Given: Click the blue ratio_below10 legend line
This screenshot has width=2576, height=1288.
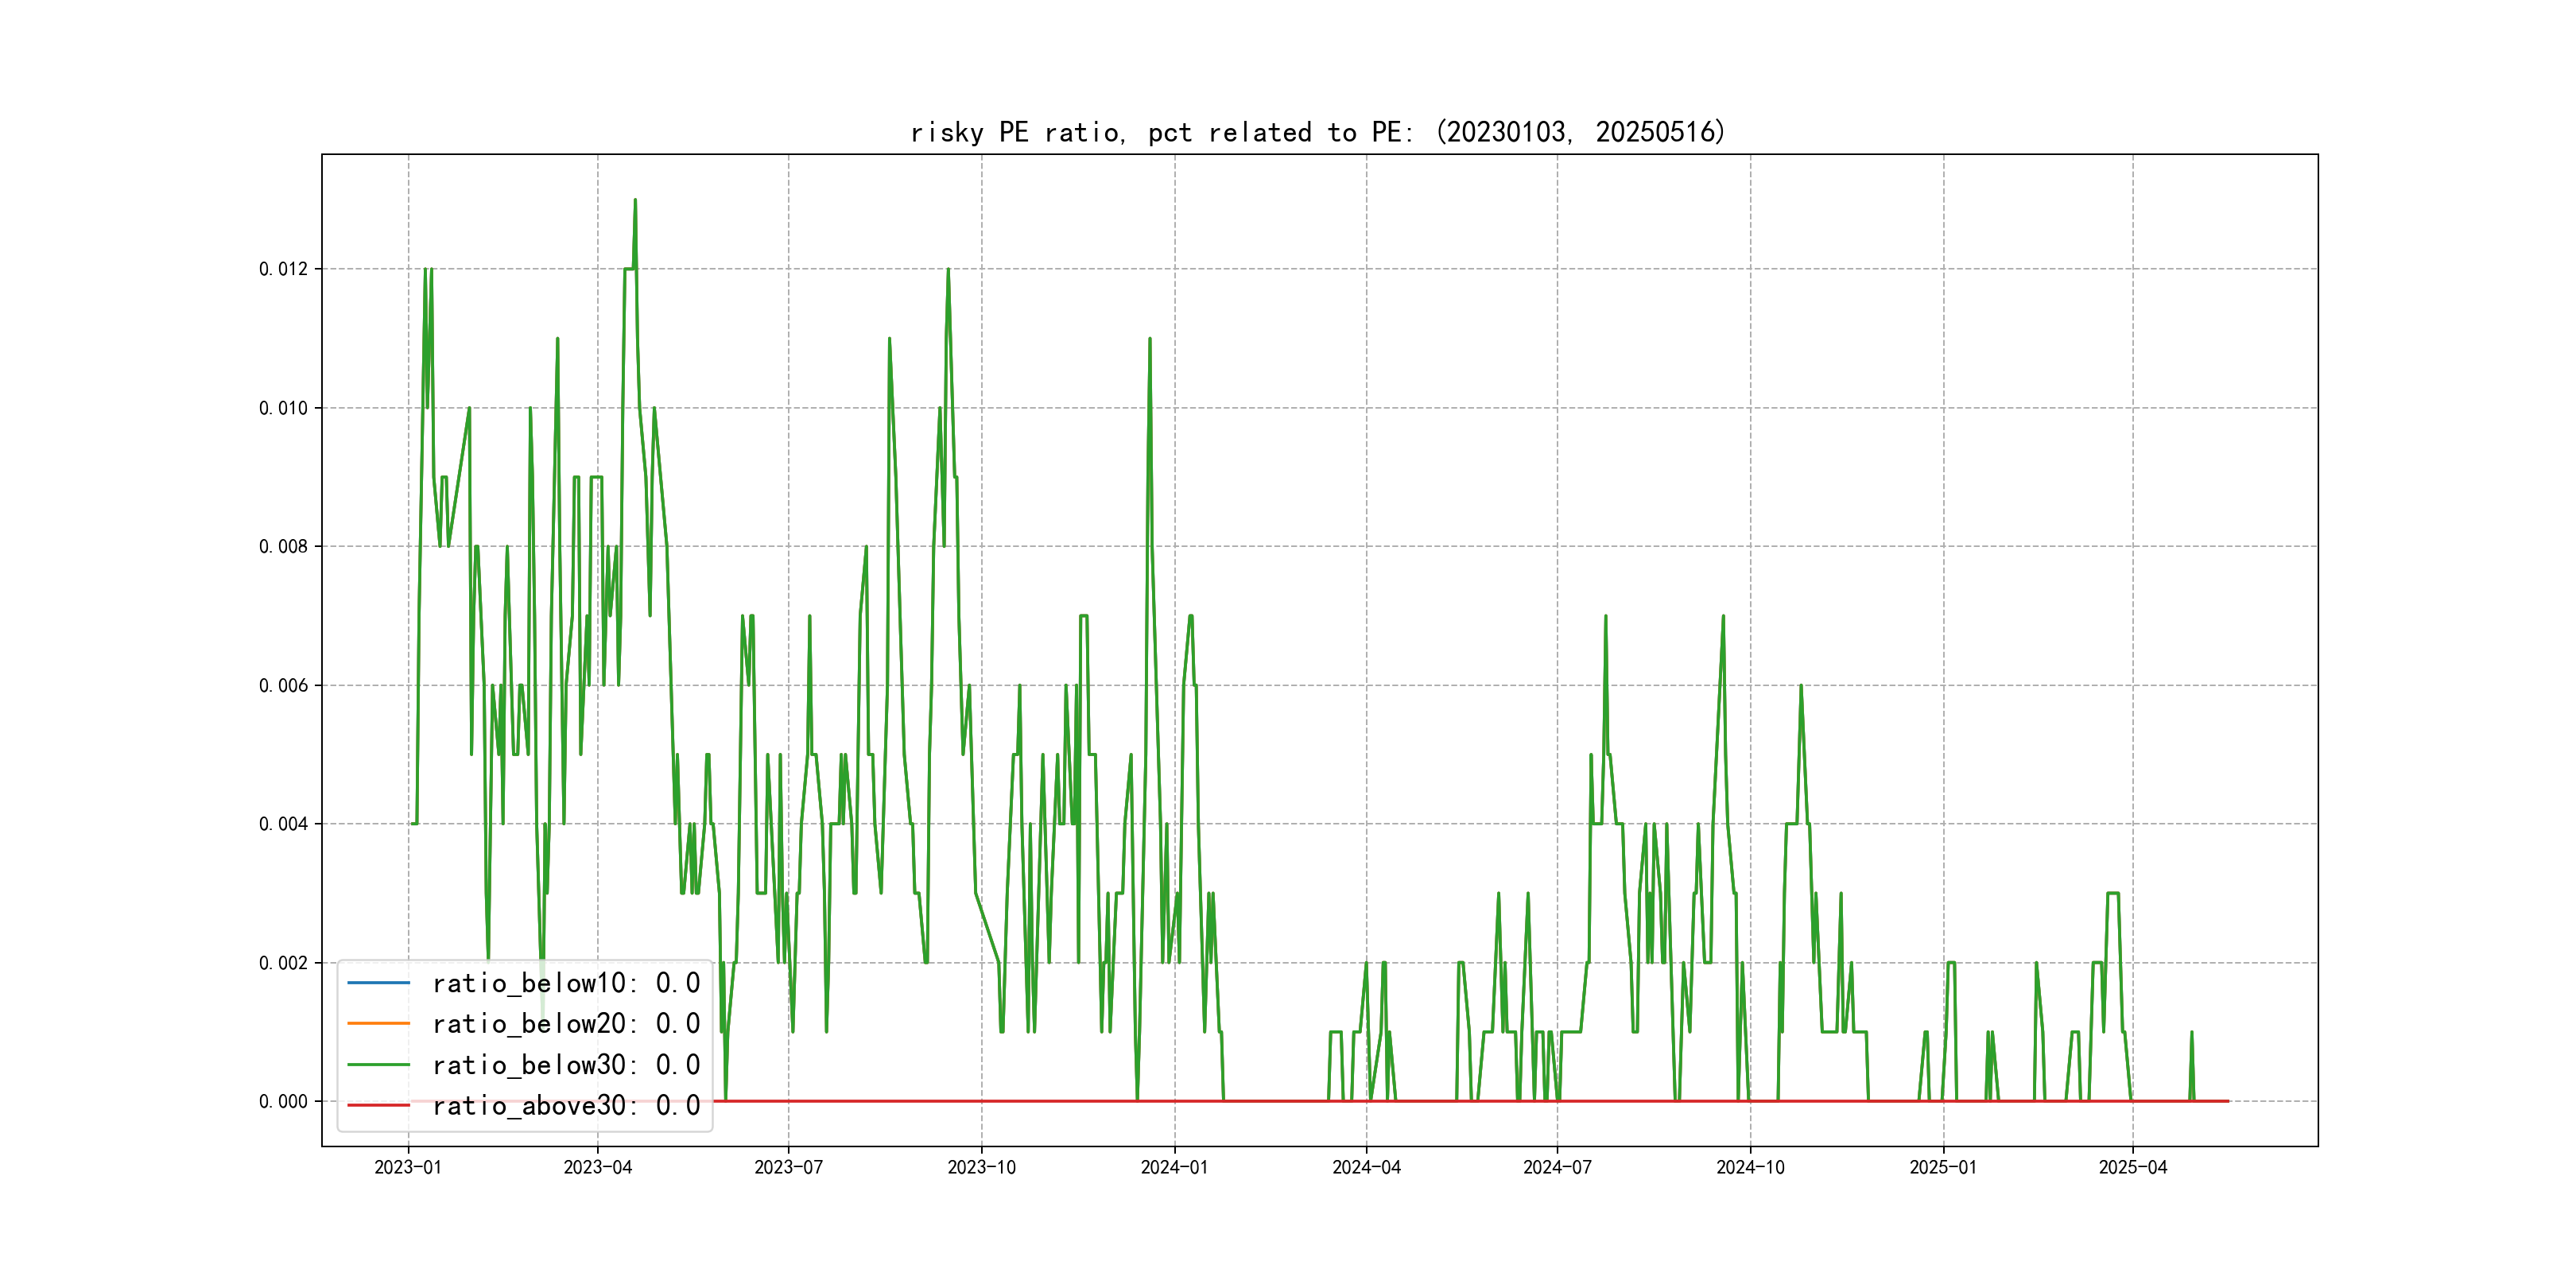Looking at the screenshot, I should [378, 983].
